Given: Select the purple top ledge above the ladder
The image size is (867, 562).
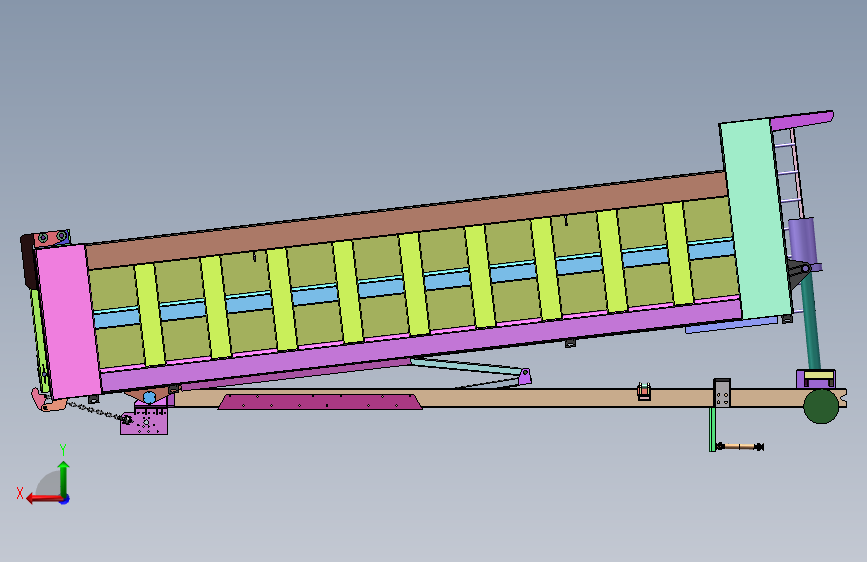Looking at the screenshot, I should pos(802,120).
